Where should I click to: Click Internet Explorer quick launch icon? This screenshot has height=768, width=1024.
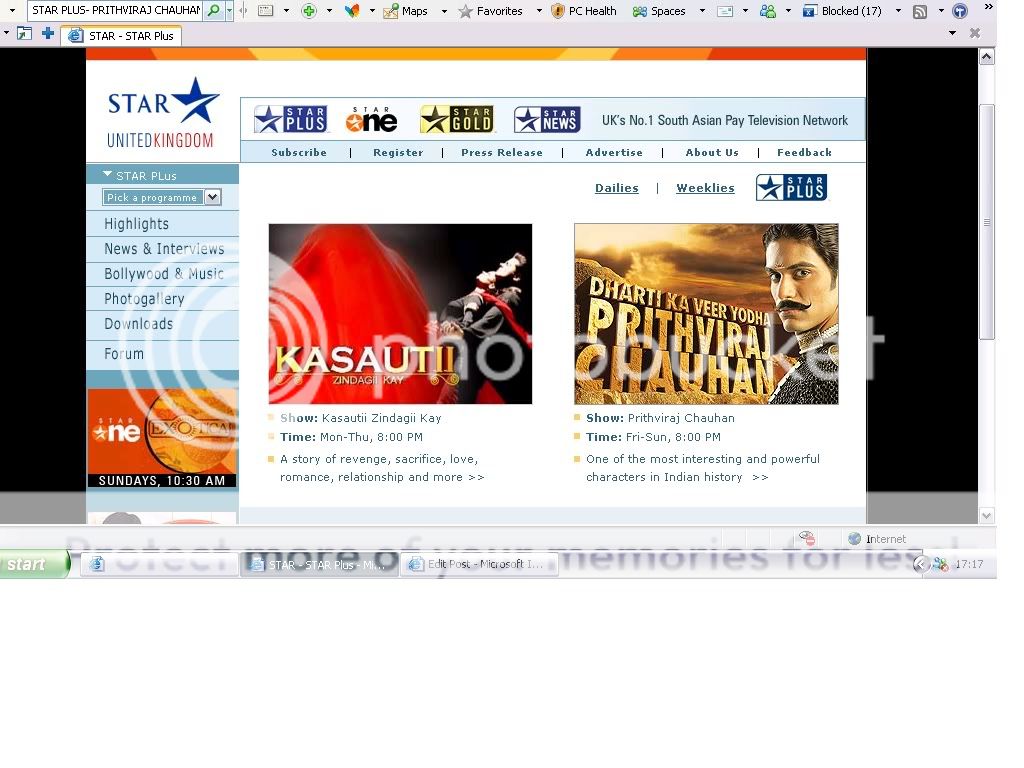click(97, 564)
